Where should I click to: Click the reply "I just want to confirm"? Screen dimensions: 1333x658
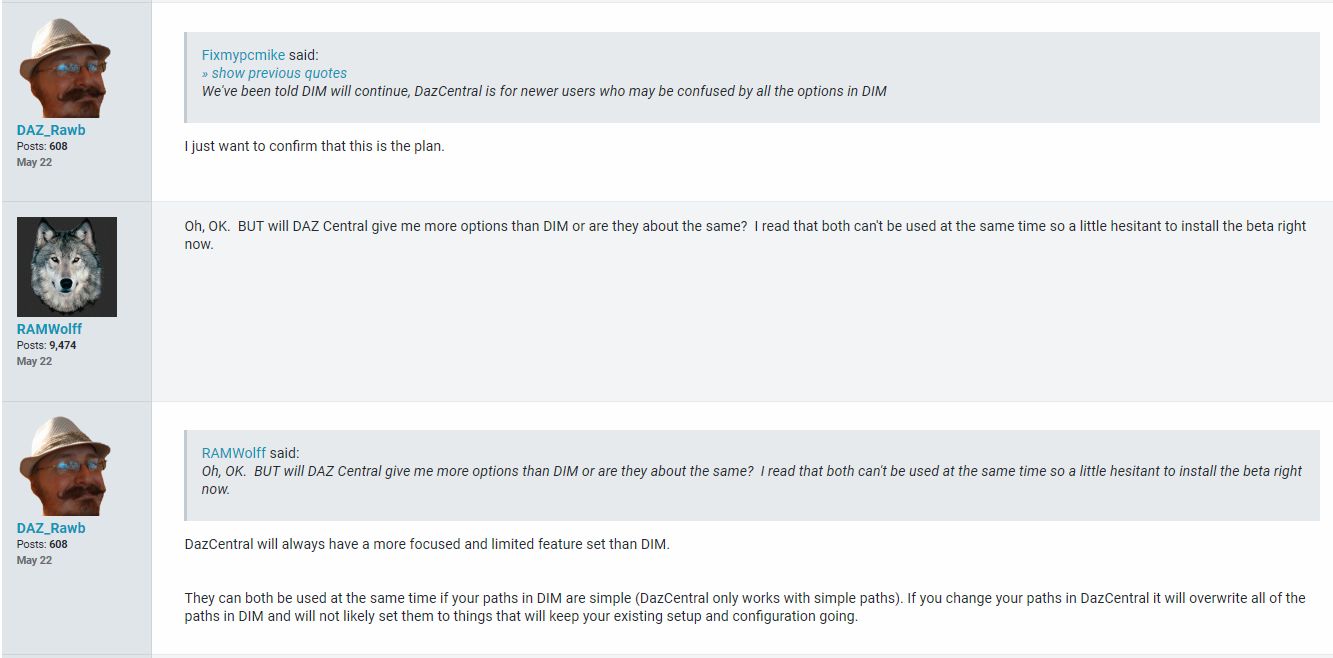314,146
